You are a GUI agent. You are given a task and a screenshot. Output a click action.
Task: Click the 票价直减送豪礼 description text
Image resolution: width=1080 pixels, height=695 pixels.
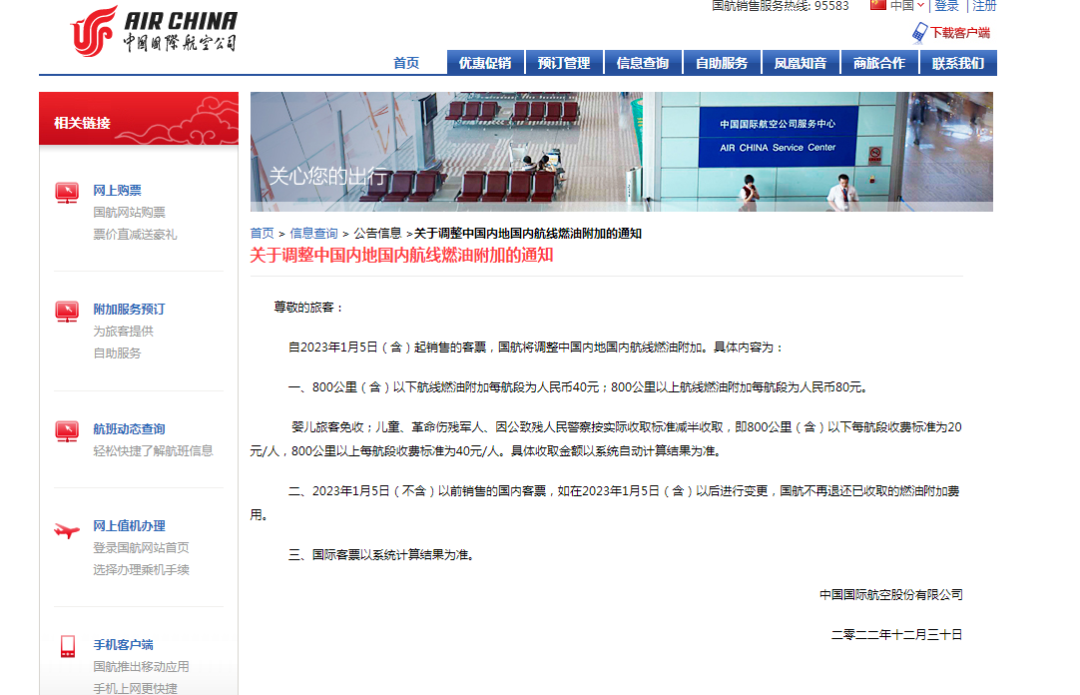click(135, 234)
